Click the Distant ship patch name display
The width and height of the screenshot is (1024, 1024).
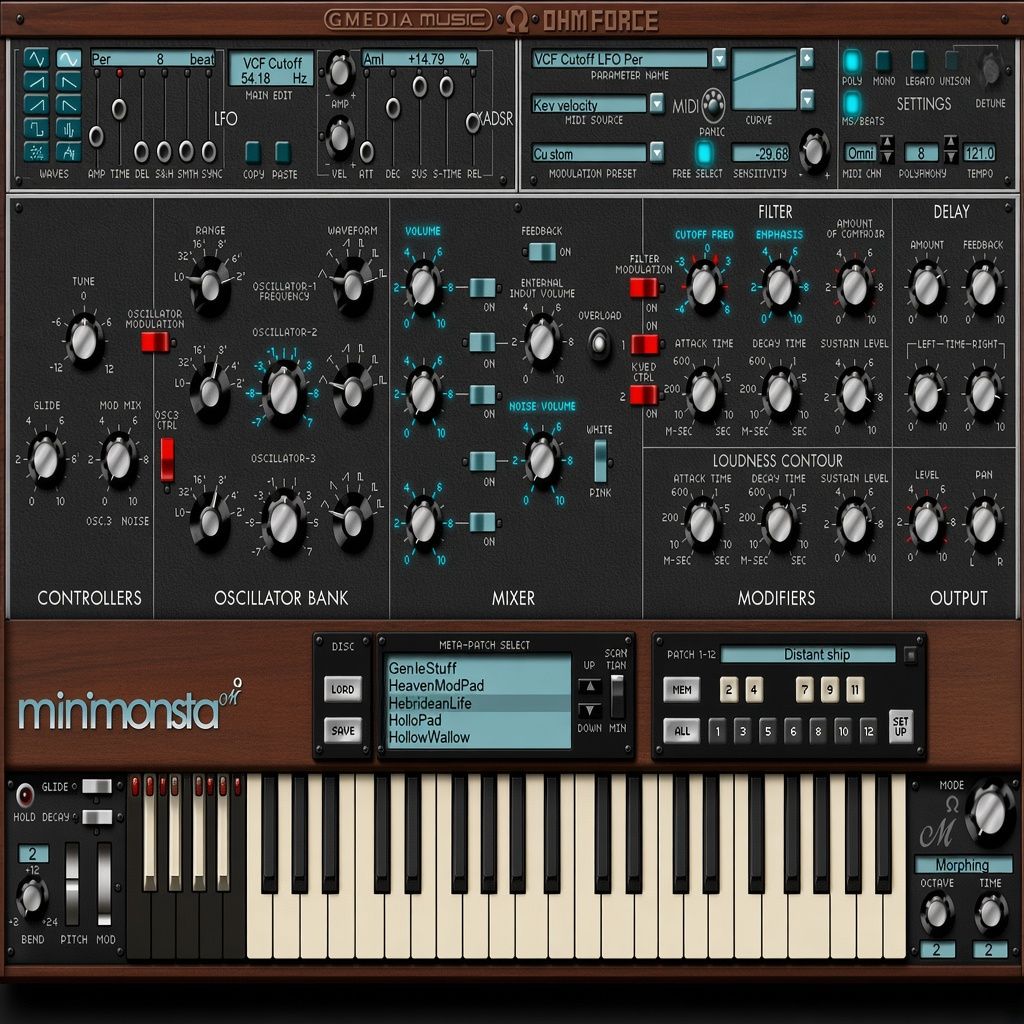click(808, 654)
